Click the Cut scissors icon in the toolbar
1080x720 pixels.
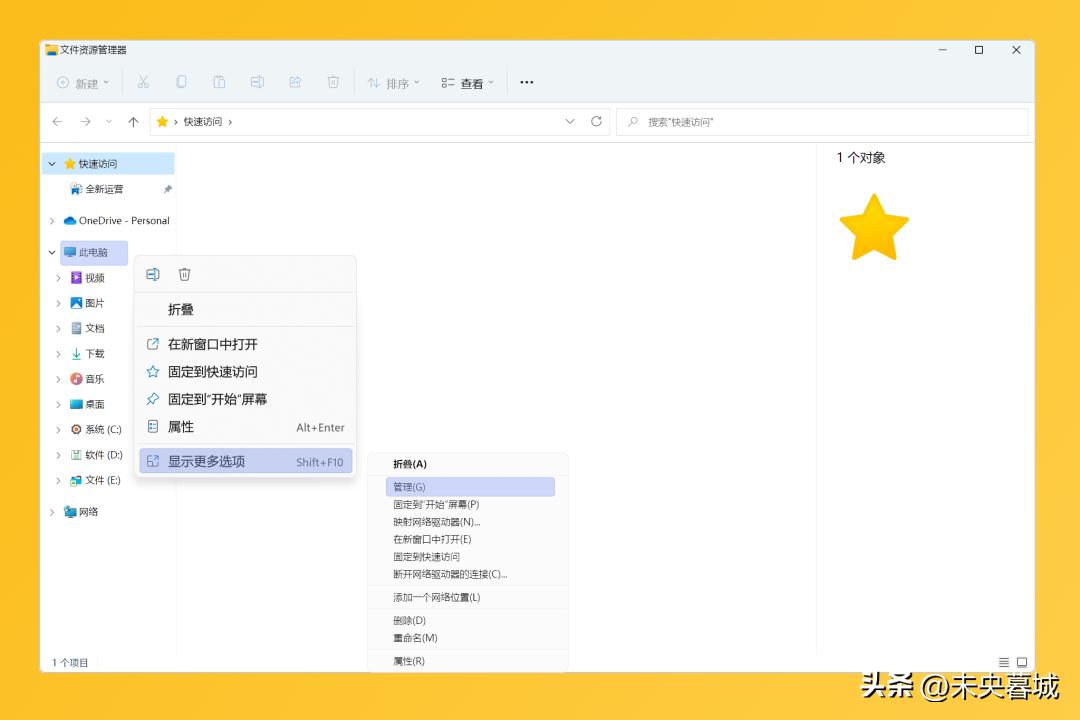(143, 81)
